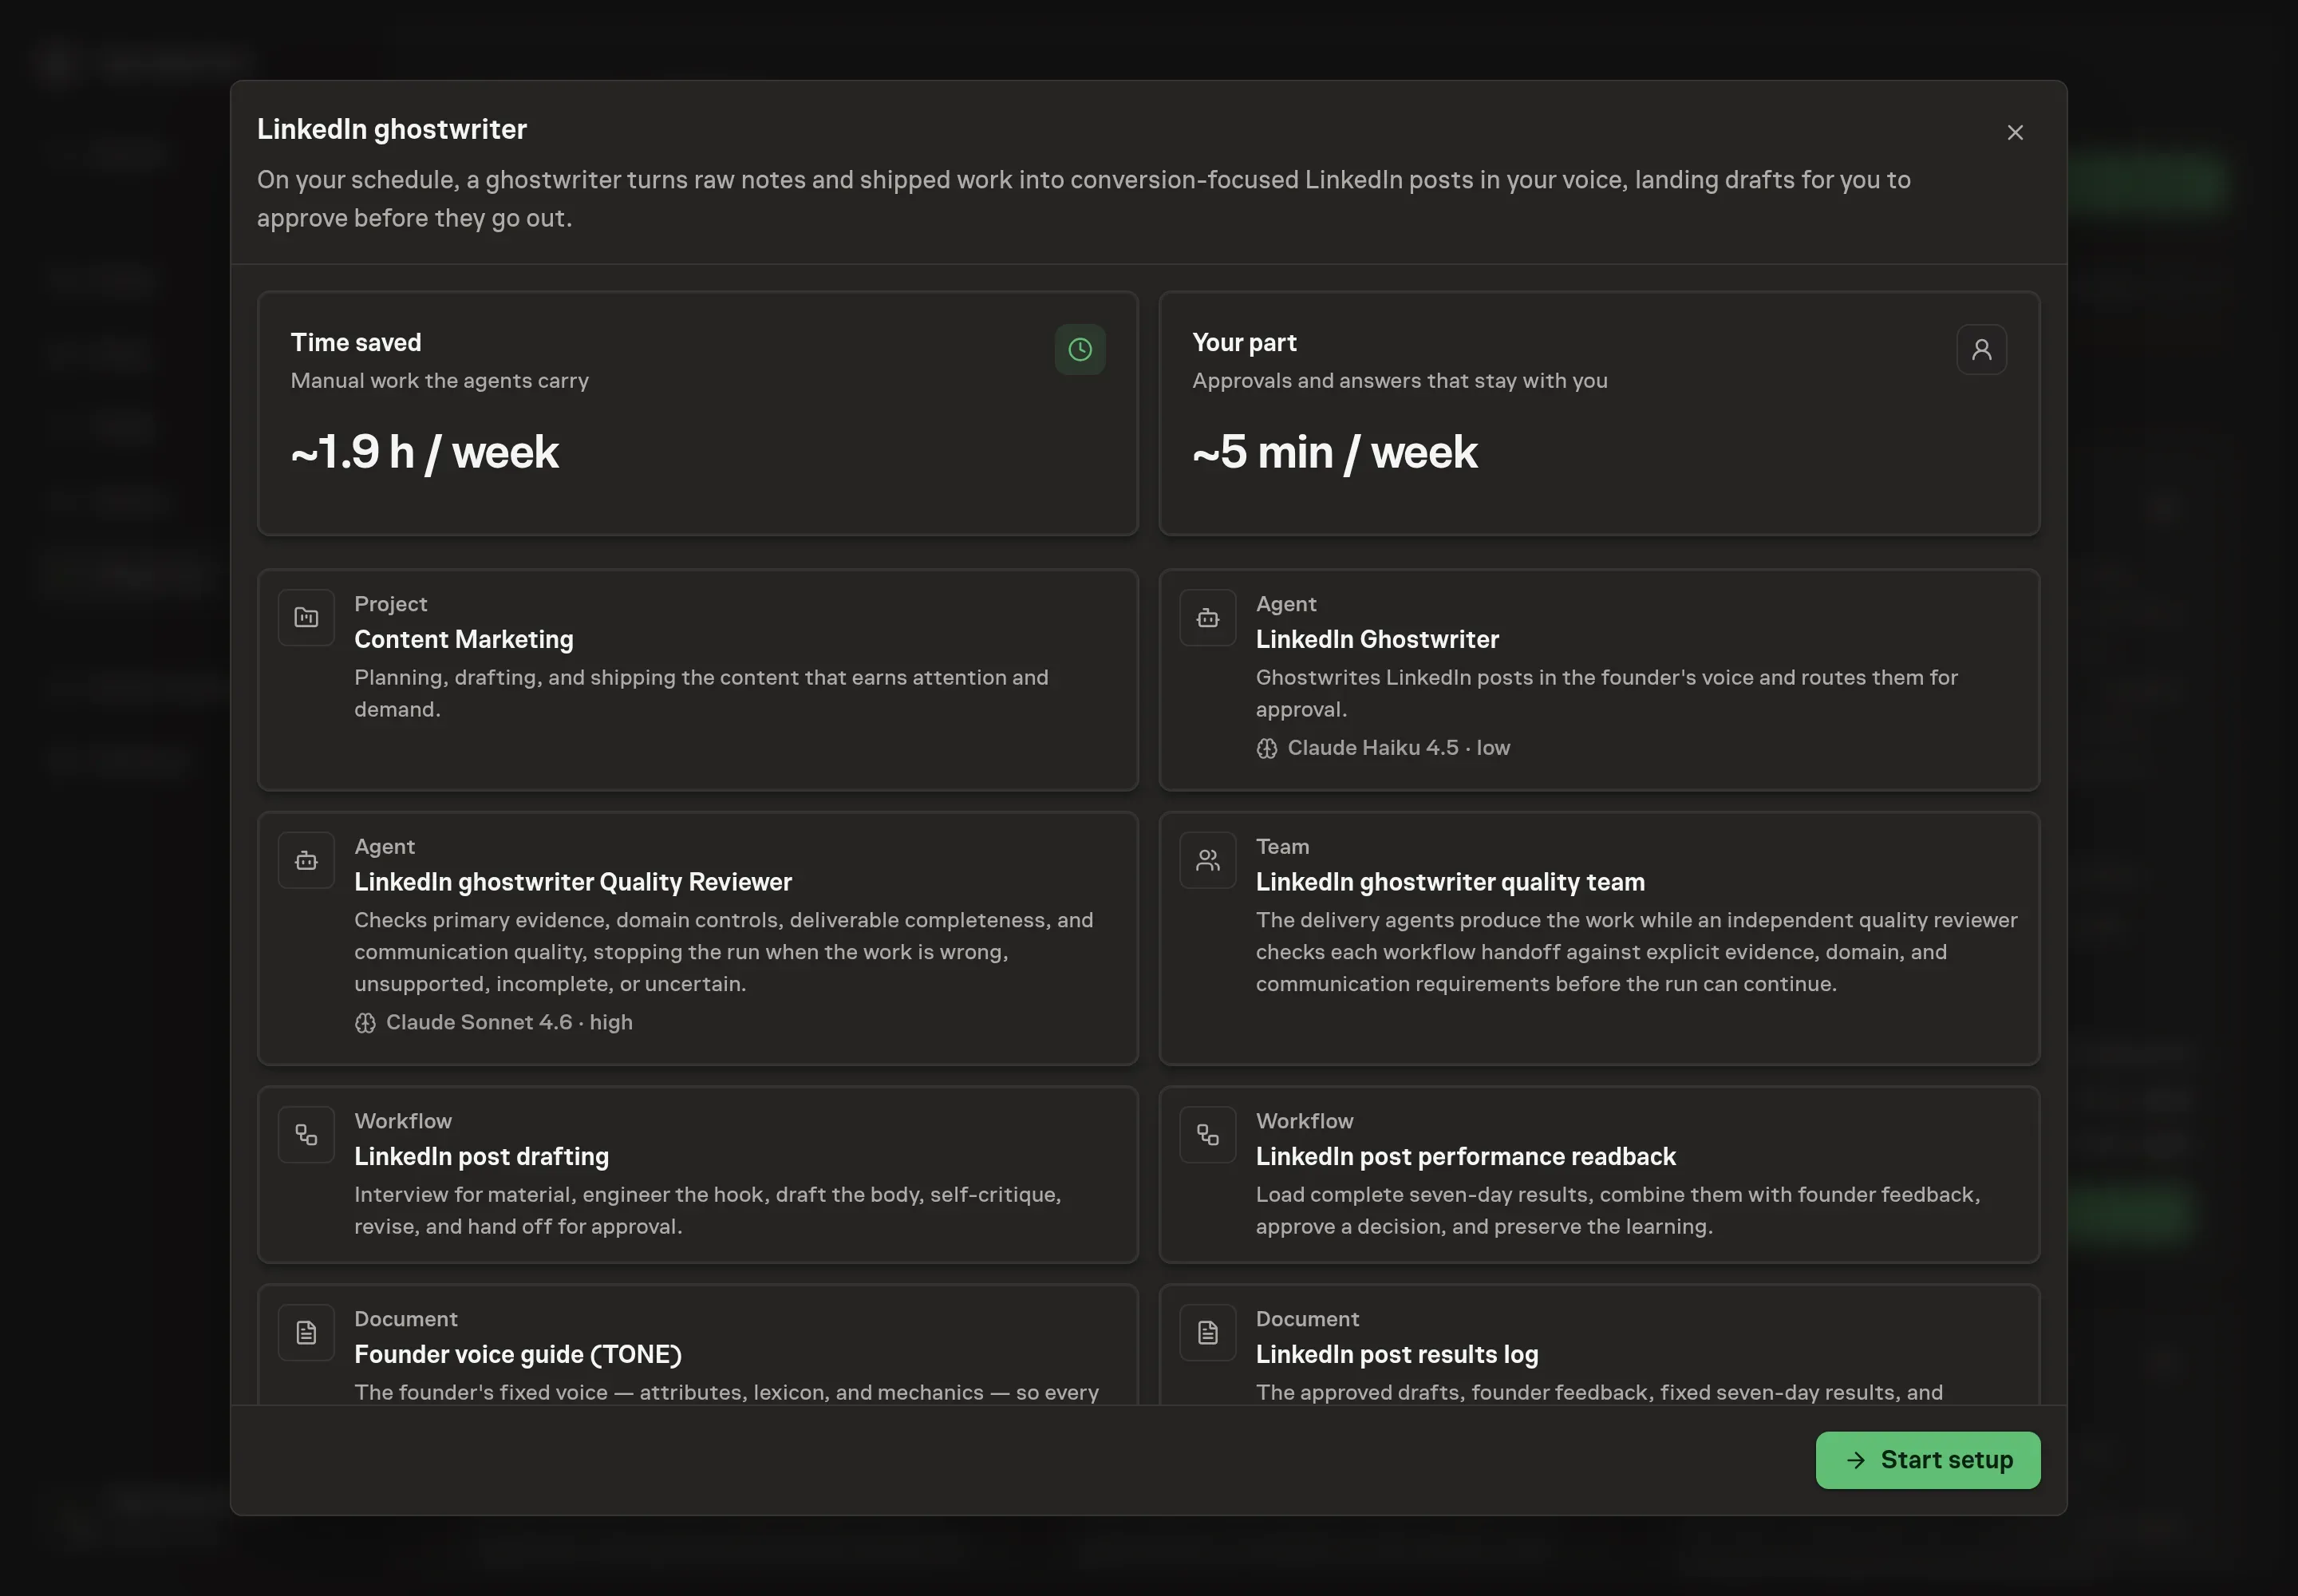Select the '~1.9 h / week' value

424,452
